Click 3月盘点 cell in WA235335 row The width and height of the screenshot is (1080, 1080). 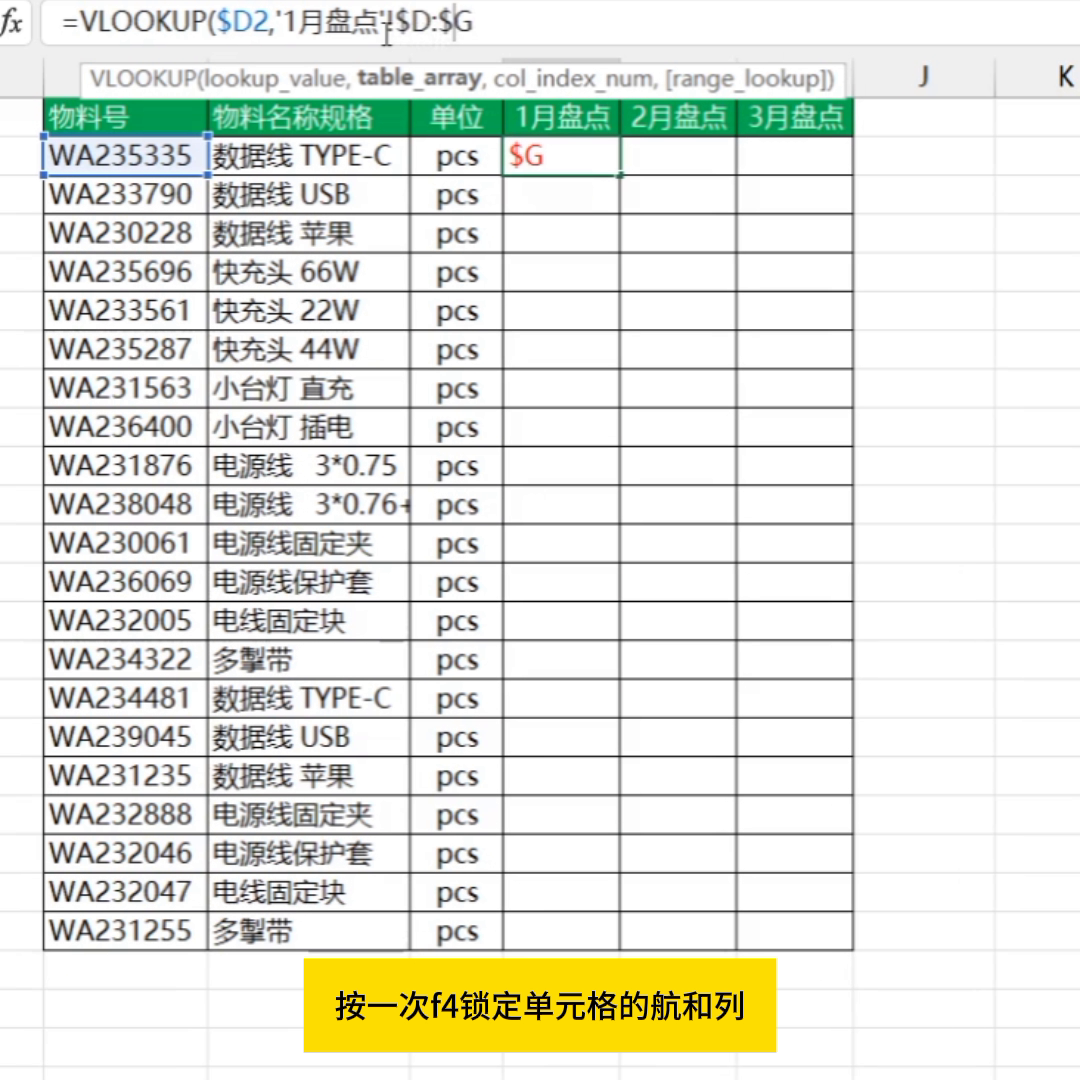click(x=794, y=156)
